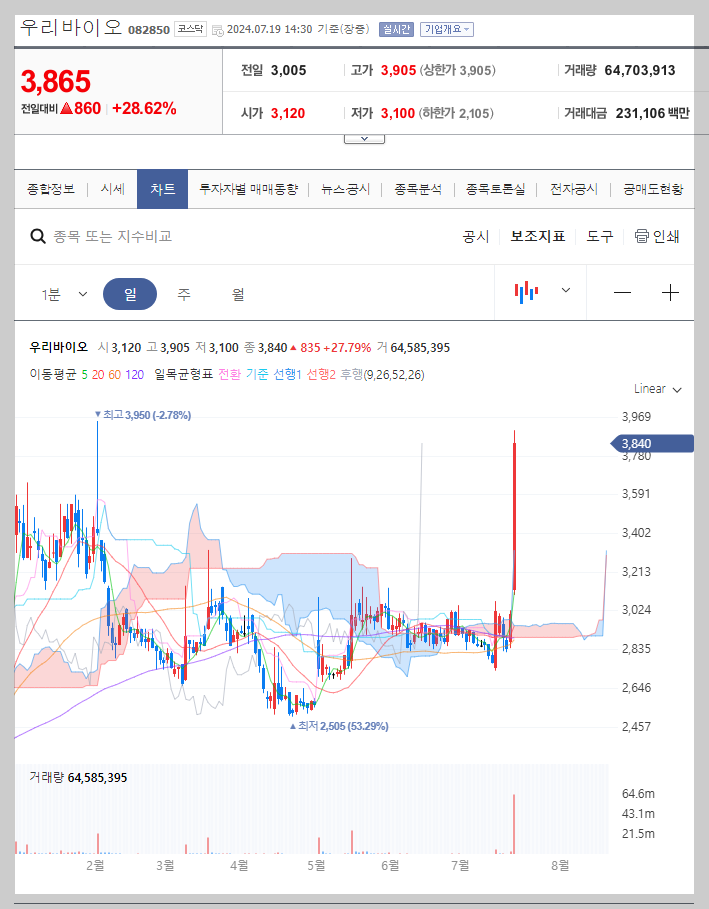The height and width of the screenshot is (909, 709).
Task: Open the 종합정보 tab
Action: [x=51, y=189]
